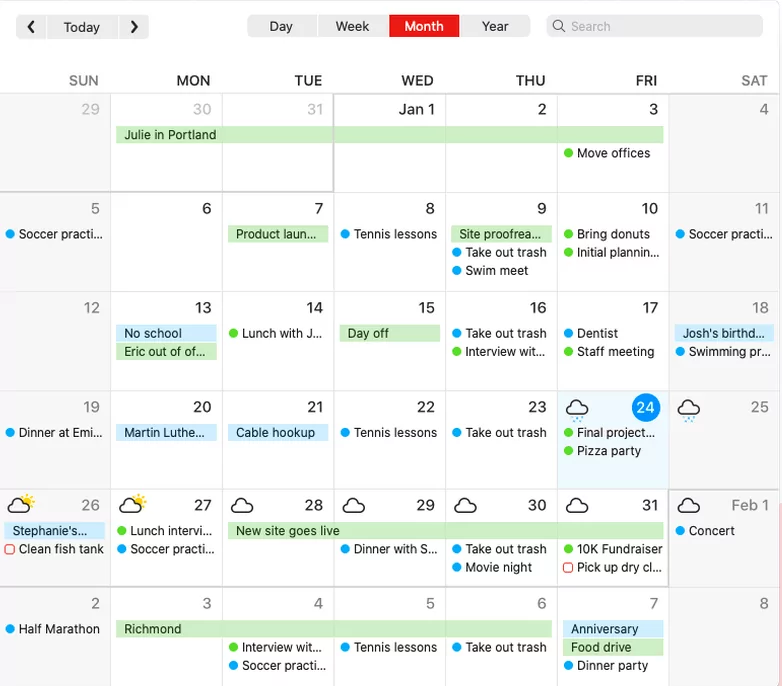Open the Eric out of office event
The width and height of the screenshot is (782, 686).
point(166,351)
